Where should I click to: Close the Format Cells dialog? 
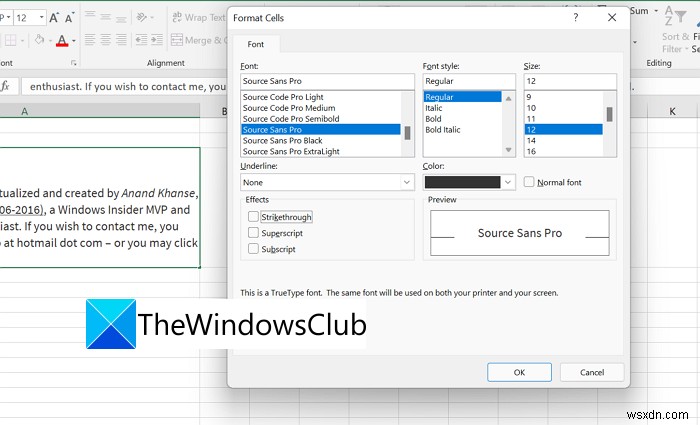pos(612,17)
